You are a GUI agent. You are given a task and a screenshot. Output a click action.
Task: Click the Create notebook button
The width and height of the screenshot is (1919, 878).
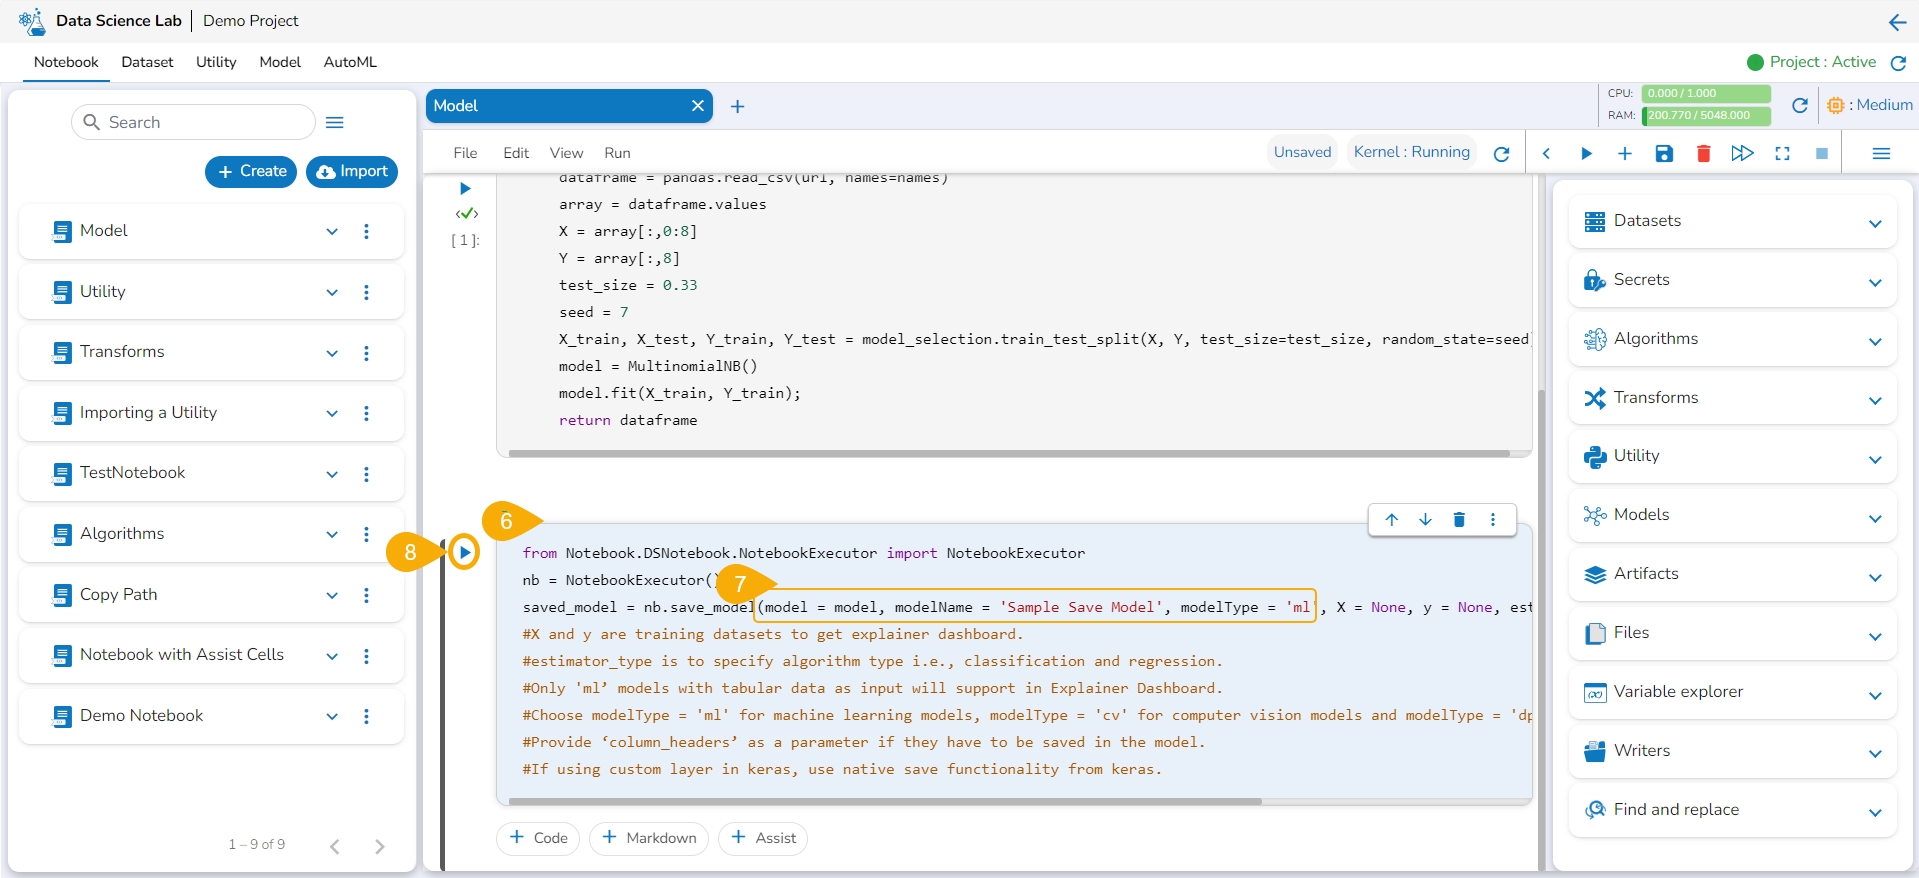coord(252,171)
